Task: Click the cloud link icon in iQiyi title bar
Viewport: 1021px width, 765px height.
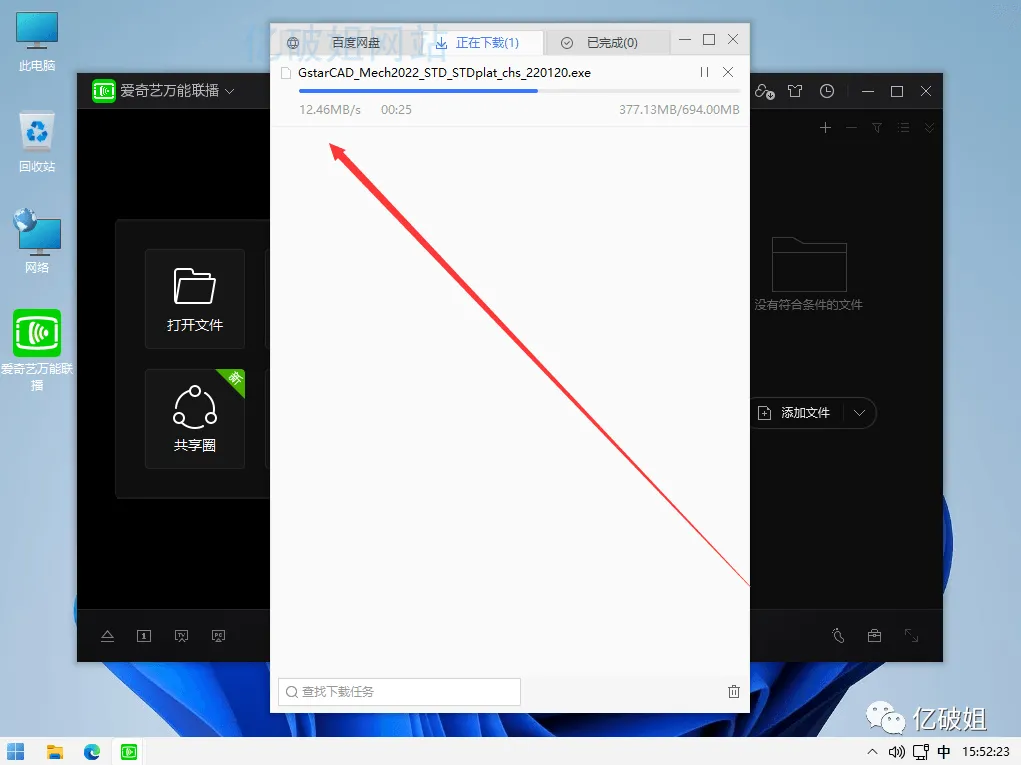Action: (764, 91)
